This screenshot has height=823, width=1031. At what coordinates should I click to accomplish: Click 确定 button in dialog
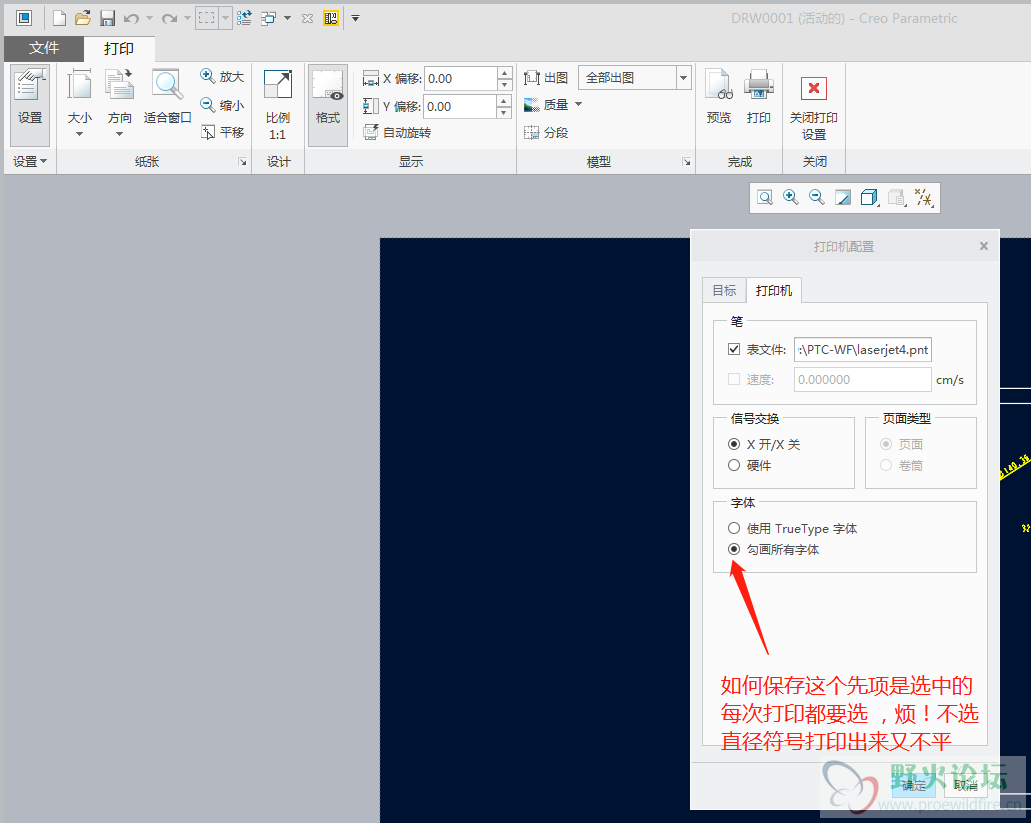pyautogui.click(x=913, y=786)
